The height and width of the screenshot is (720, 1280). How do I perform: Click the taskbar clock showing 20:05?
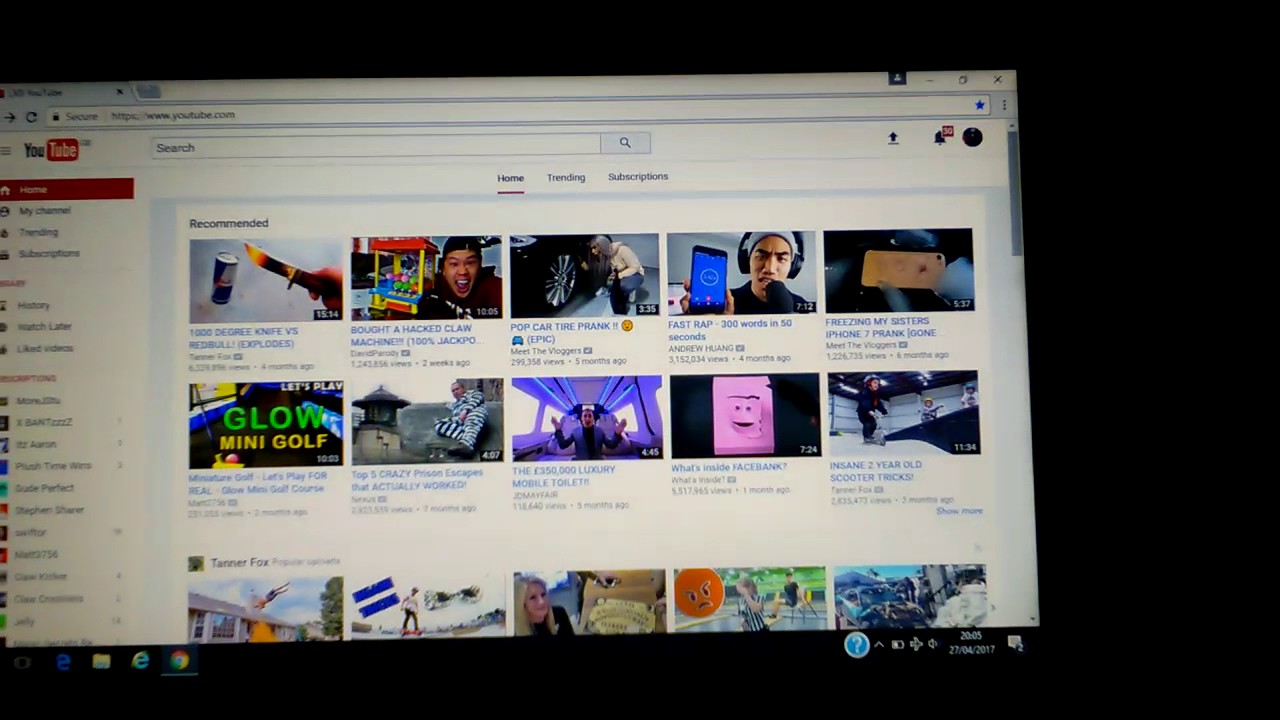[970, 642]
